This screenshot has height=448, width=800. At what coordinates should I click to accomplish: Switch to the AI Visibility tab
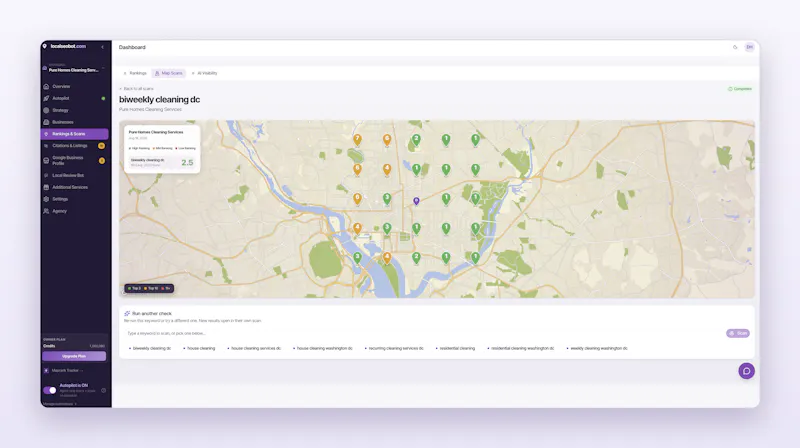click(x=204, y=73)
